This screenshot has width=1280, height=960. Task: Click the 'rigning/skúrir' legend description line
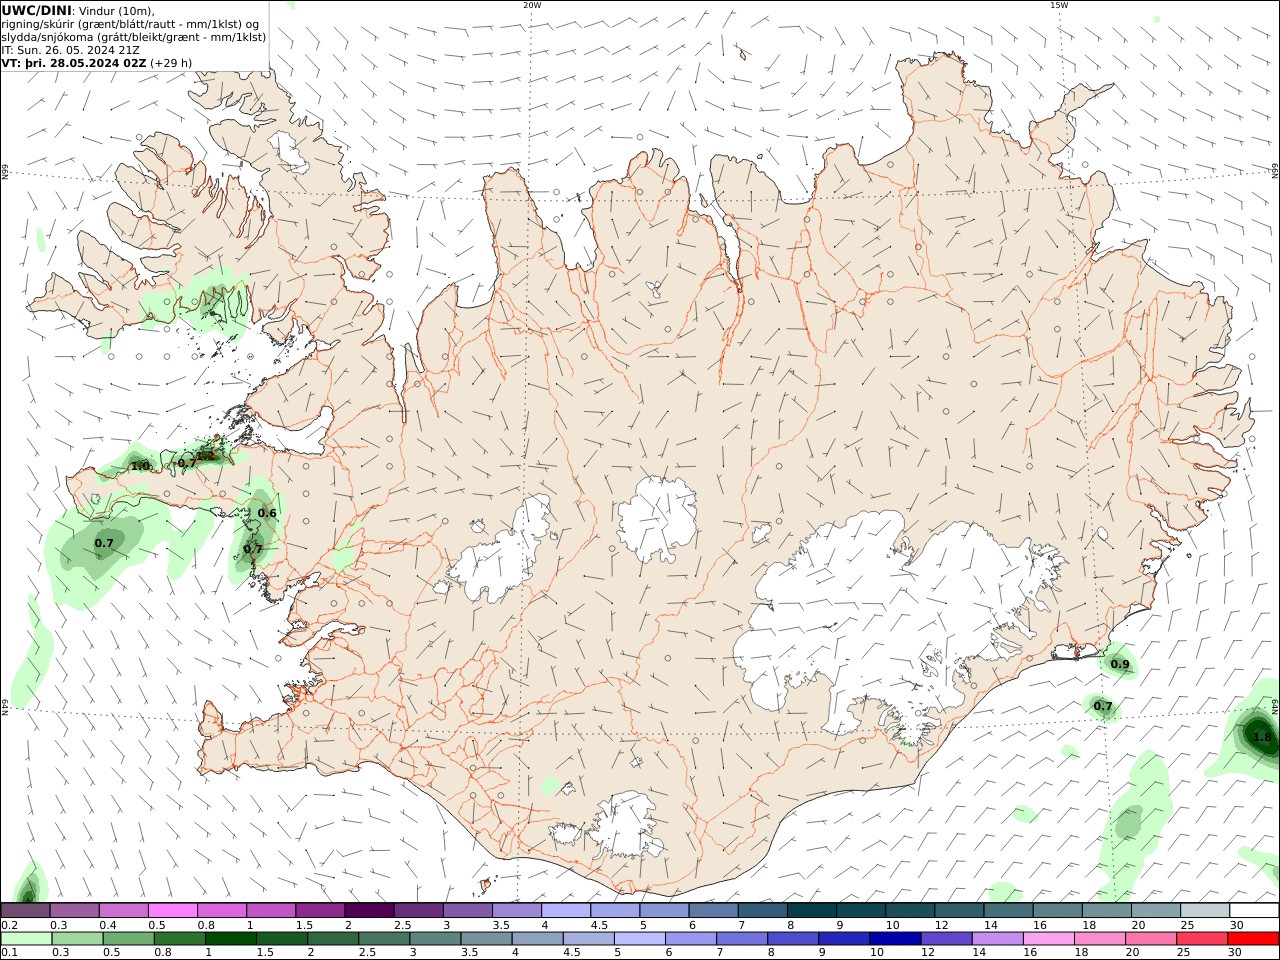tap(131, 24)
